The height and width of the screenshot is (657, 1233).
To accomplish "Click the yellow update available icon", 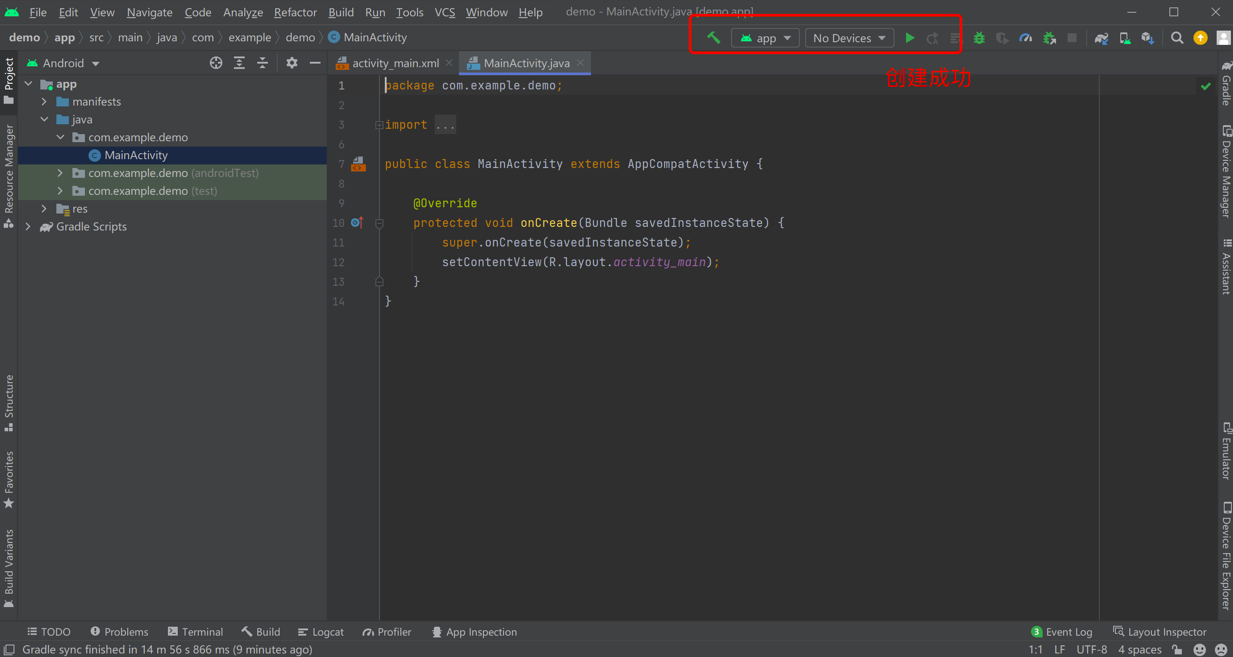I will 1200,38.
